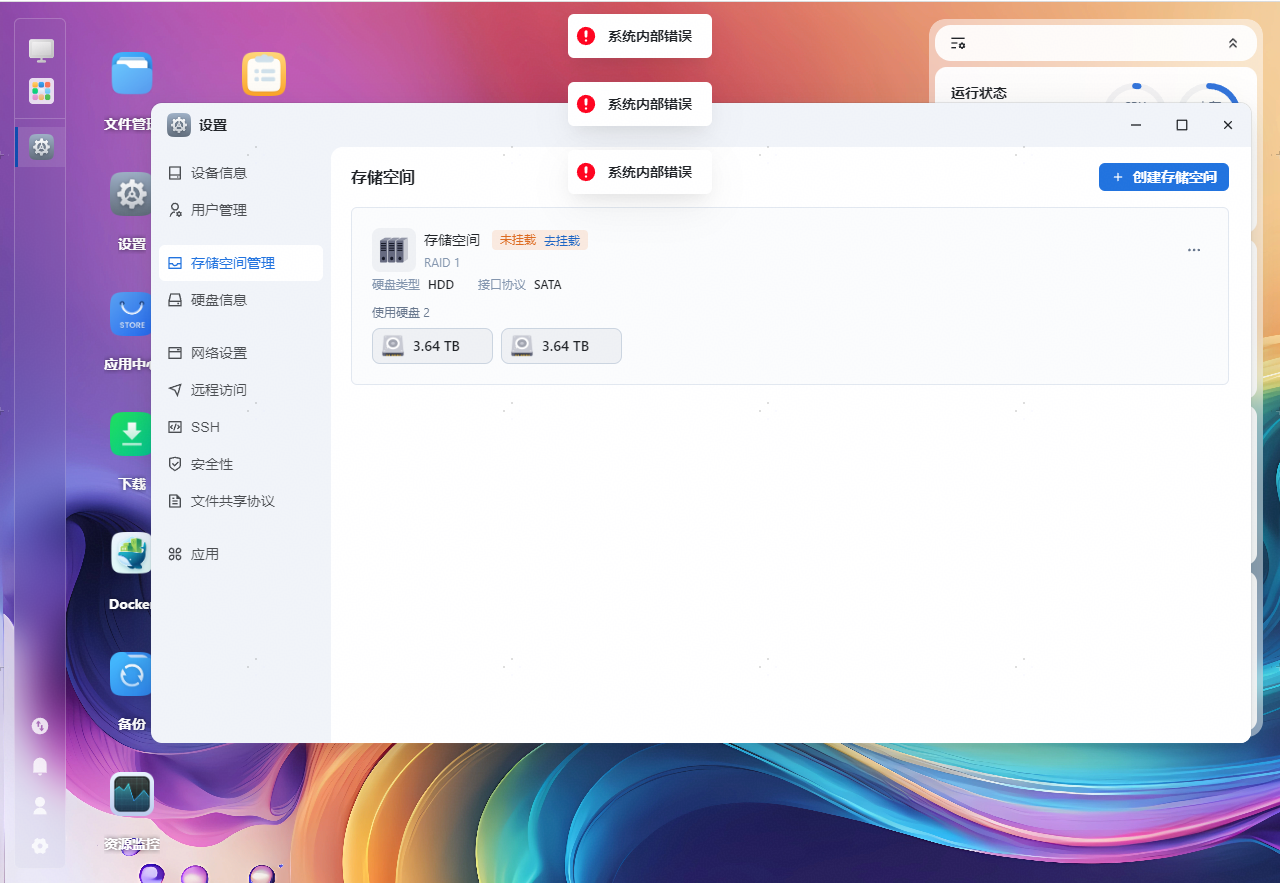Image resolution: width=1280 pixels, height=883 pixels.
Task: Select 文件共享协议 in settings sidebar
Action: pos(241,501)
